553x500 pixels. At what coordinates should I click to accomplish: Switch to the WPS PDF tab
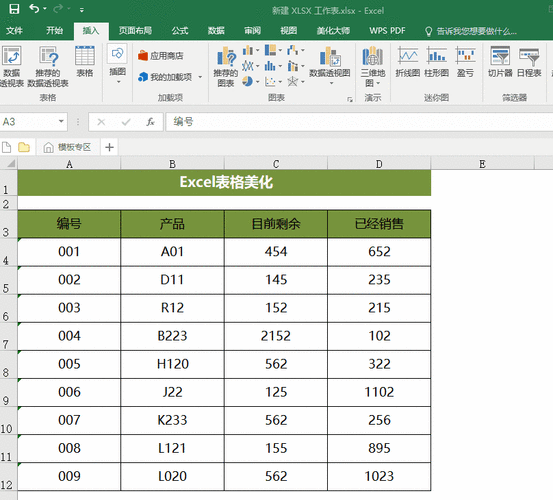click(x=387, y=31)
